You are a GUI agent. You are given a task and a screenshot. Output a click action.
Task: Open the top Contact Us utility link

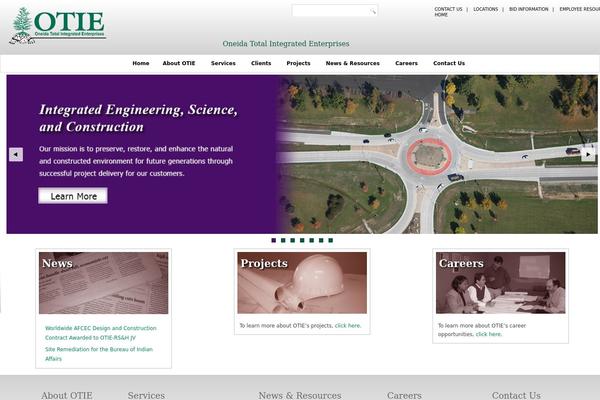[448, 9]
